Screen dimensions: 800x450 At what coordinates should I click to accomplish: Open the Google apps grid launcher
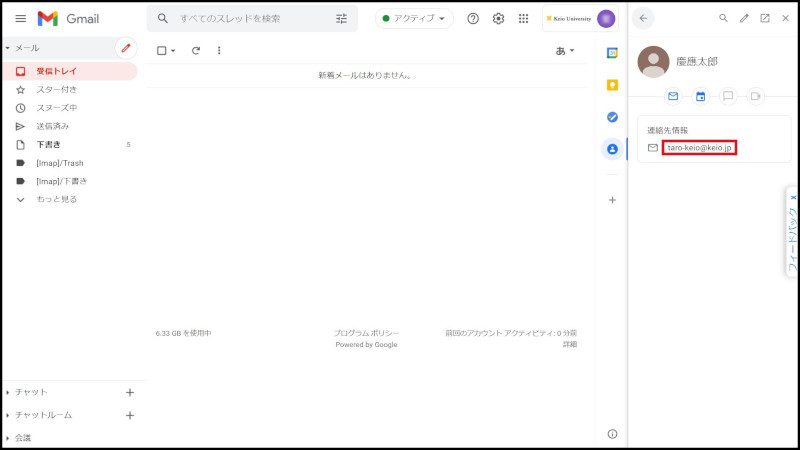(523, 19)
